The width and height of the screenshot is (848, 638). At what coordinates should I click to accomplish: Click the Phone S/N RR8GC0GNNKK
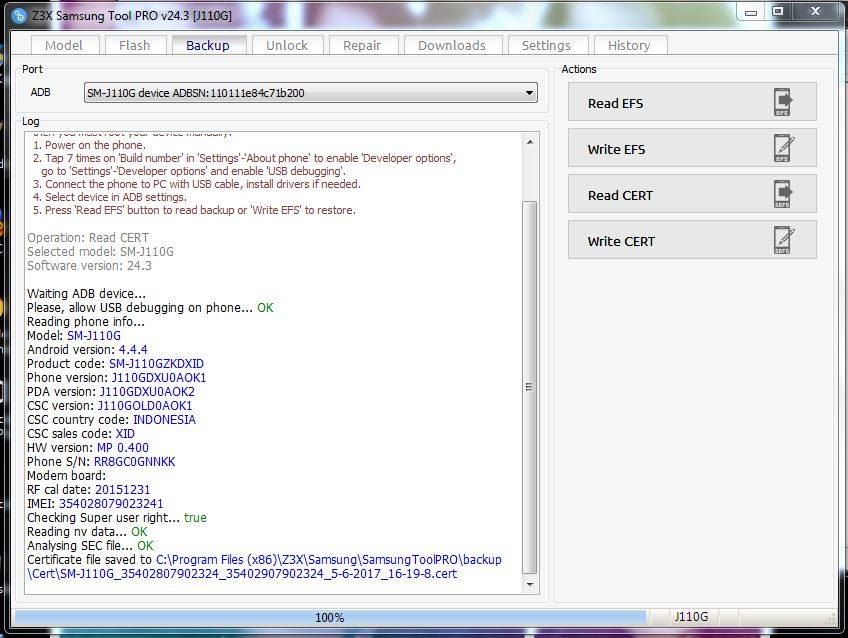coord(135,462)
